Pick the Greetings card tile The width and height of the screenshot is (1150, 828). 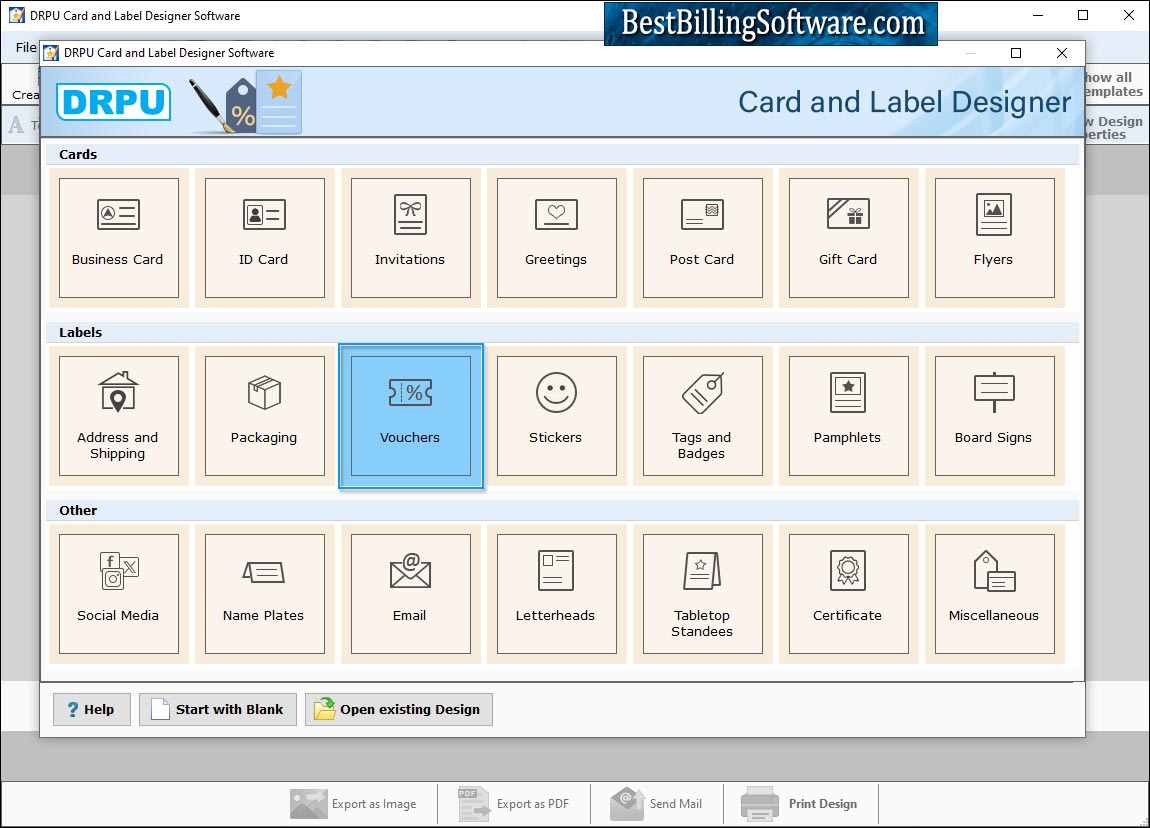point(557,238)
